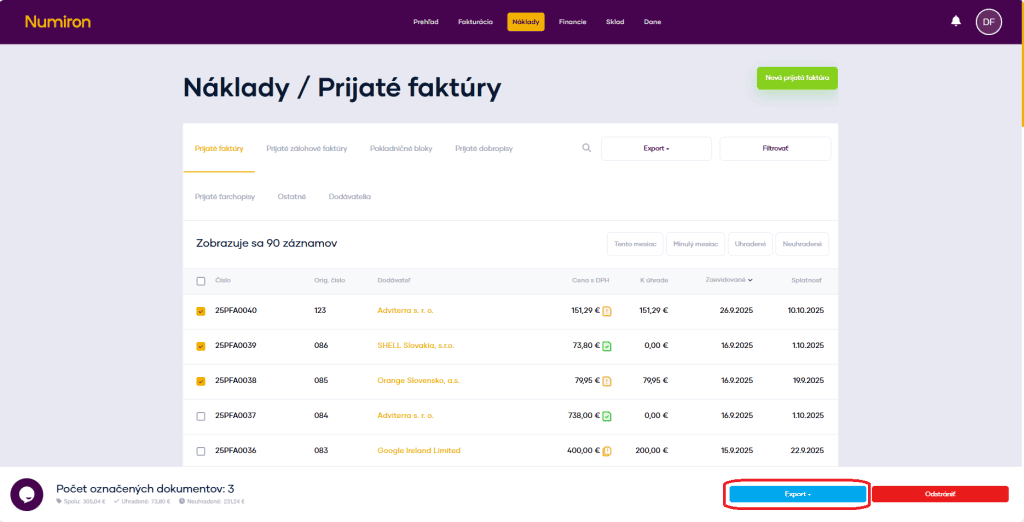Click due date 10.10.2025
The image size is (1024, 522).
(806, 311)
